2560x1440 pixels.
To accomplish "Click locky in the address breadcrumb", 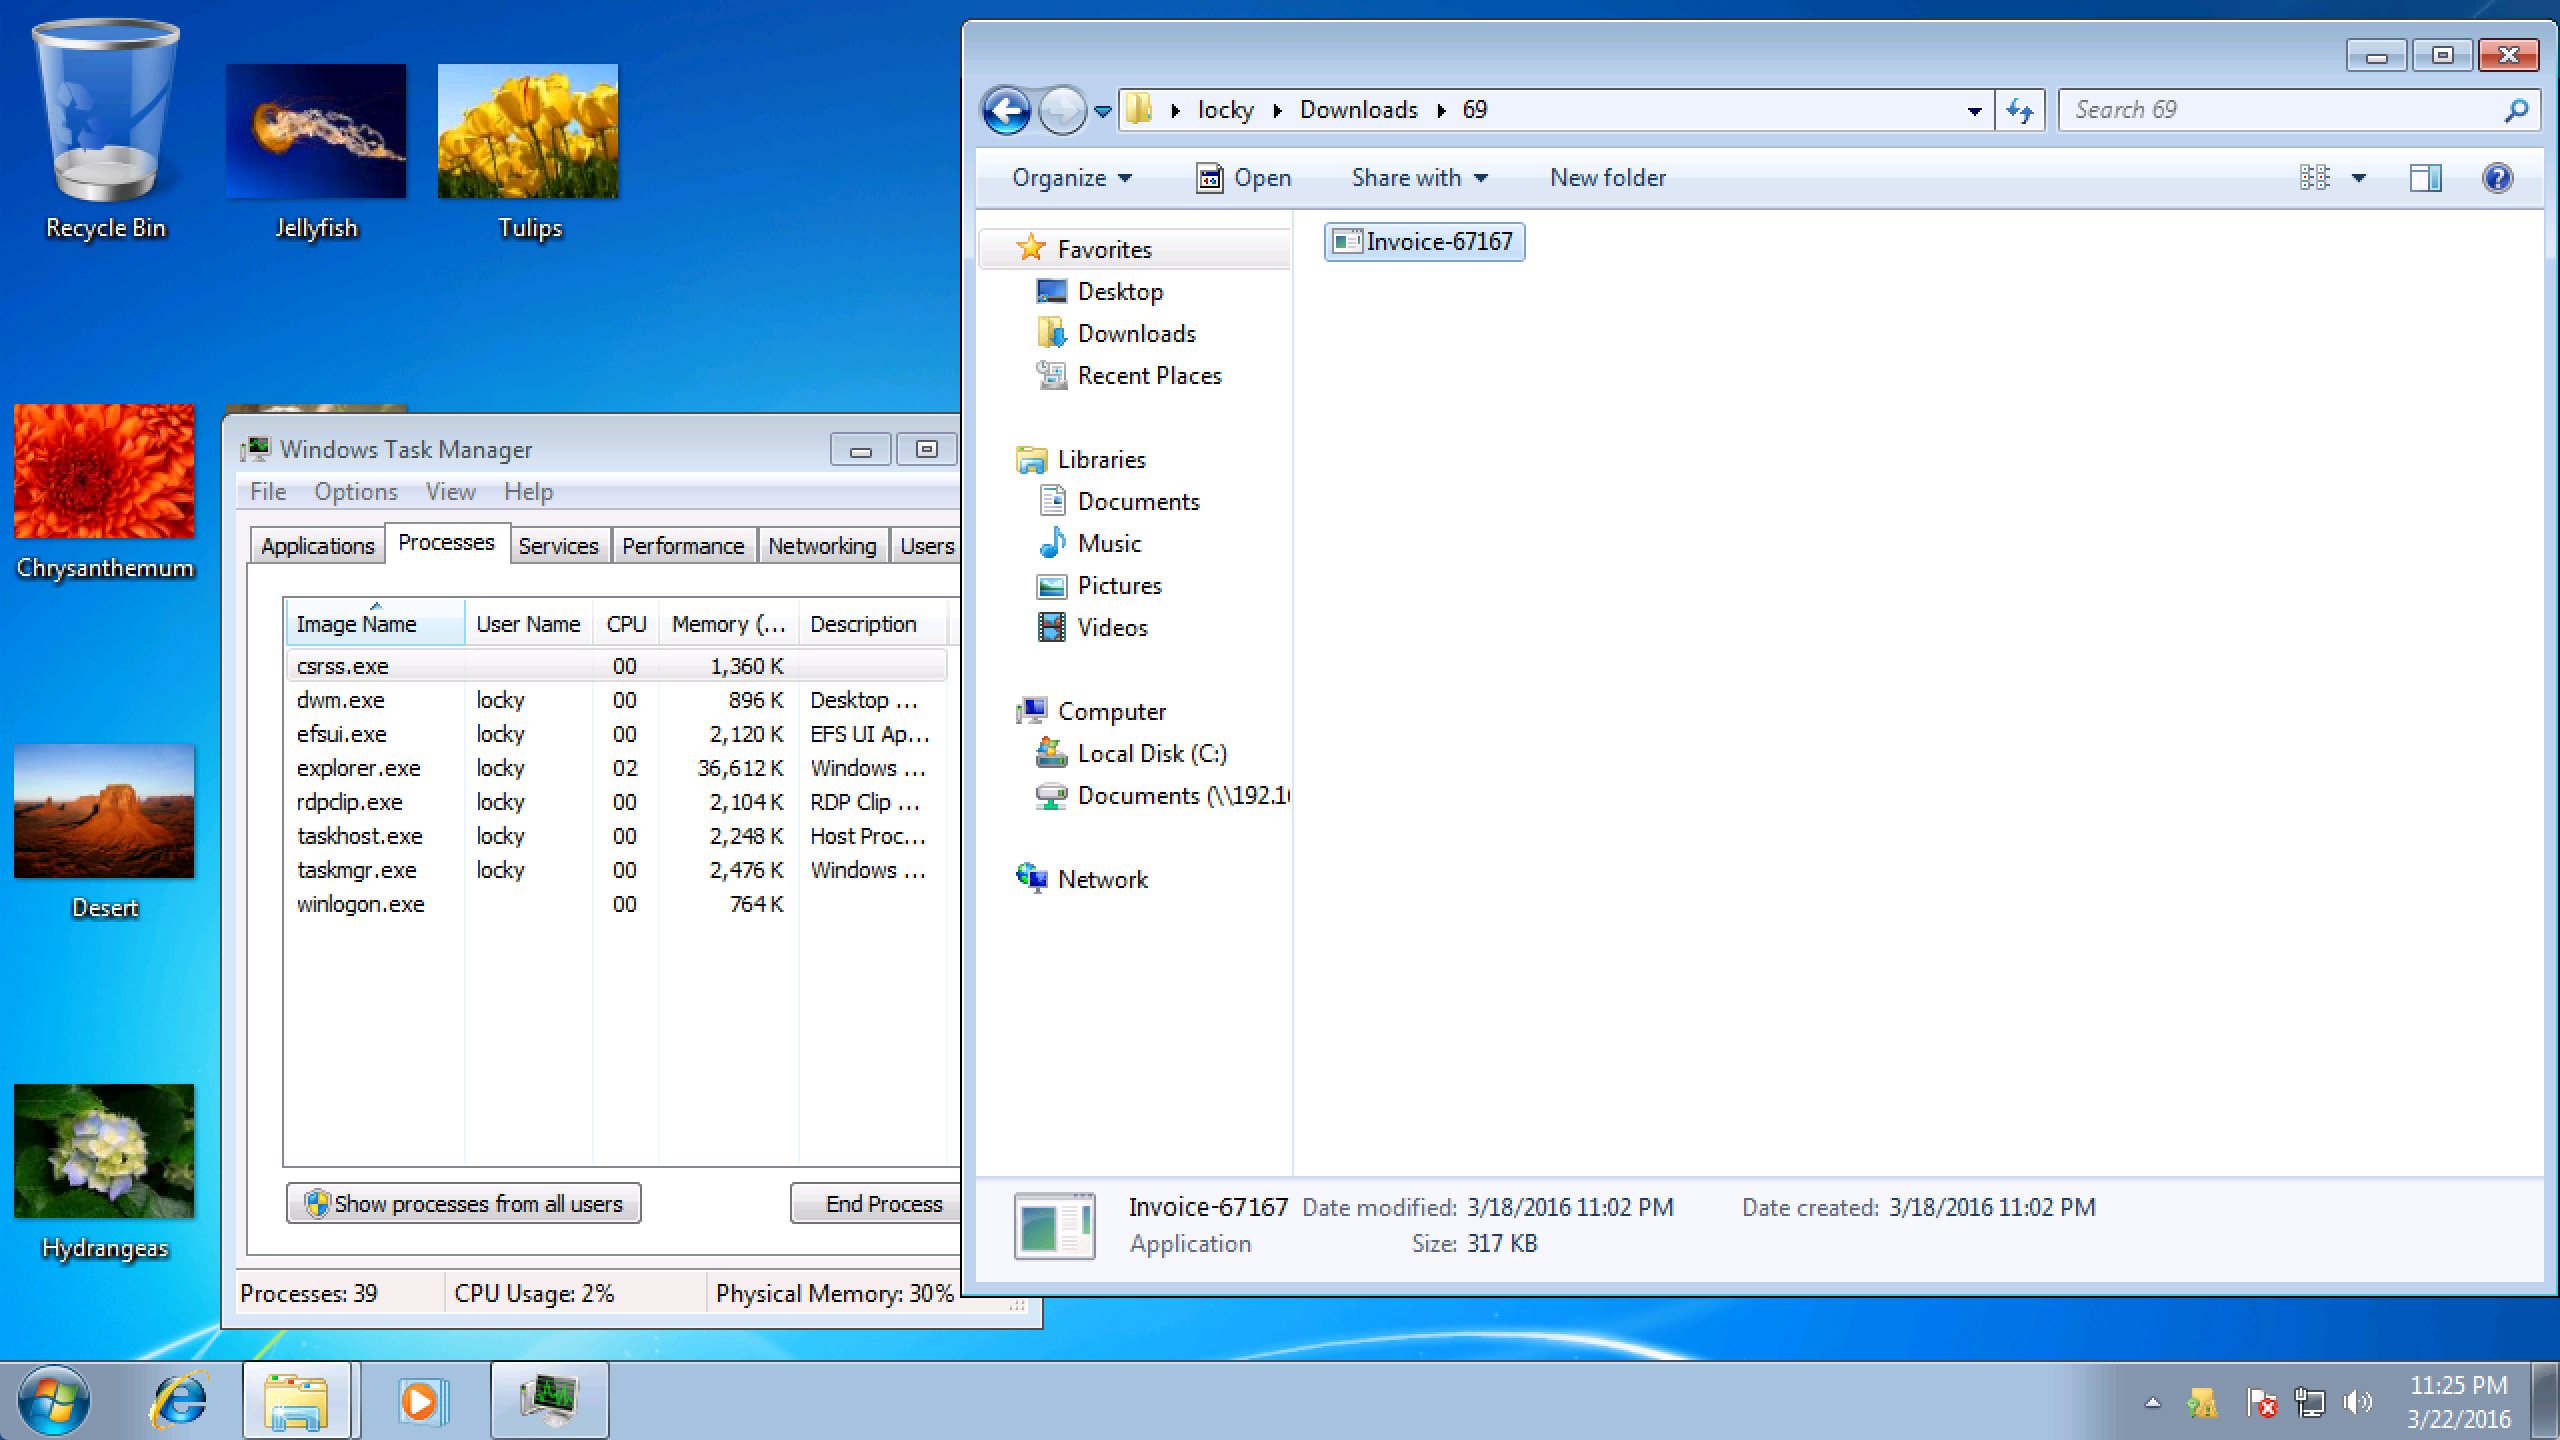I will click(1225, 110).
